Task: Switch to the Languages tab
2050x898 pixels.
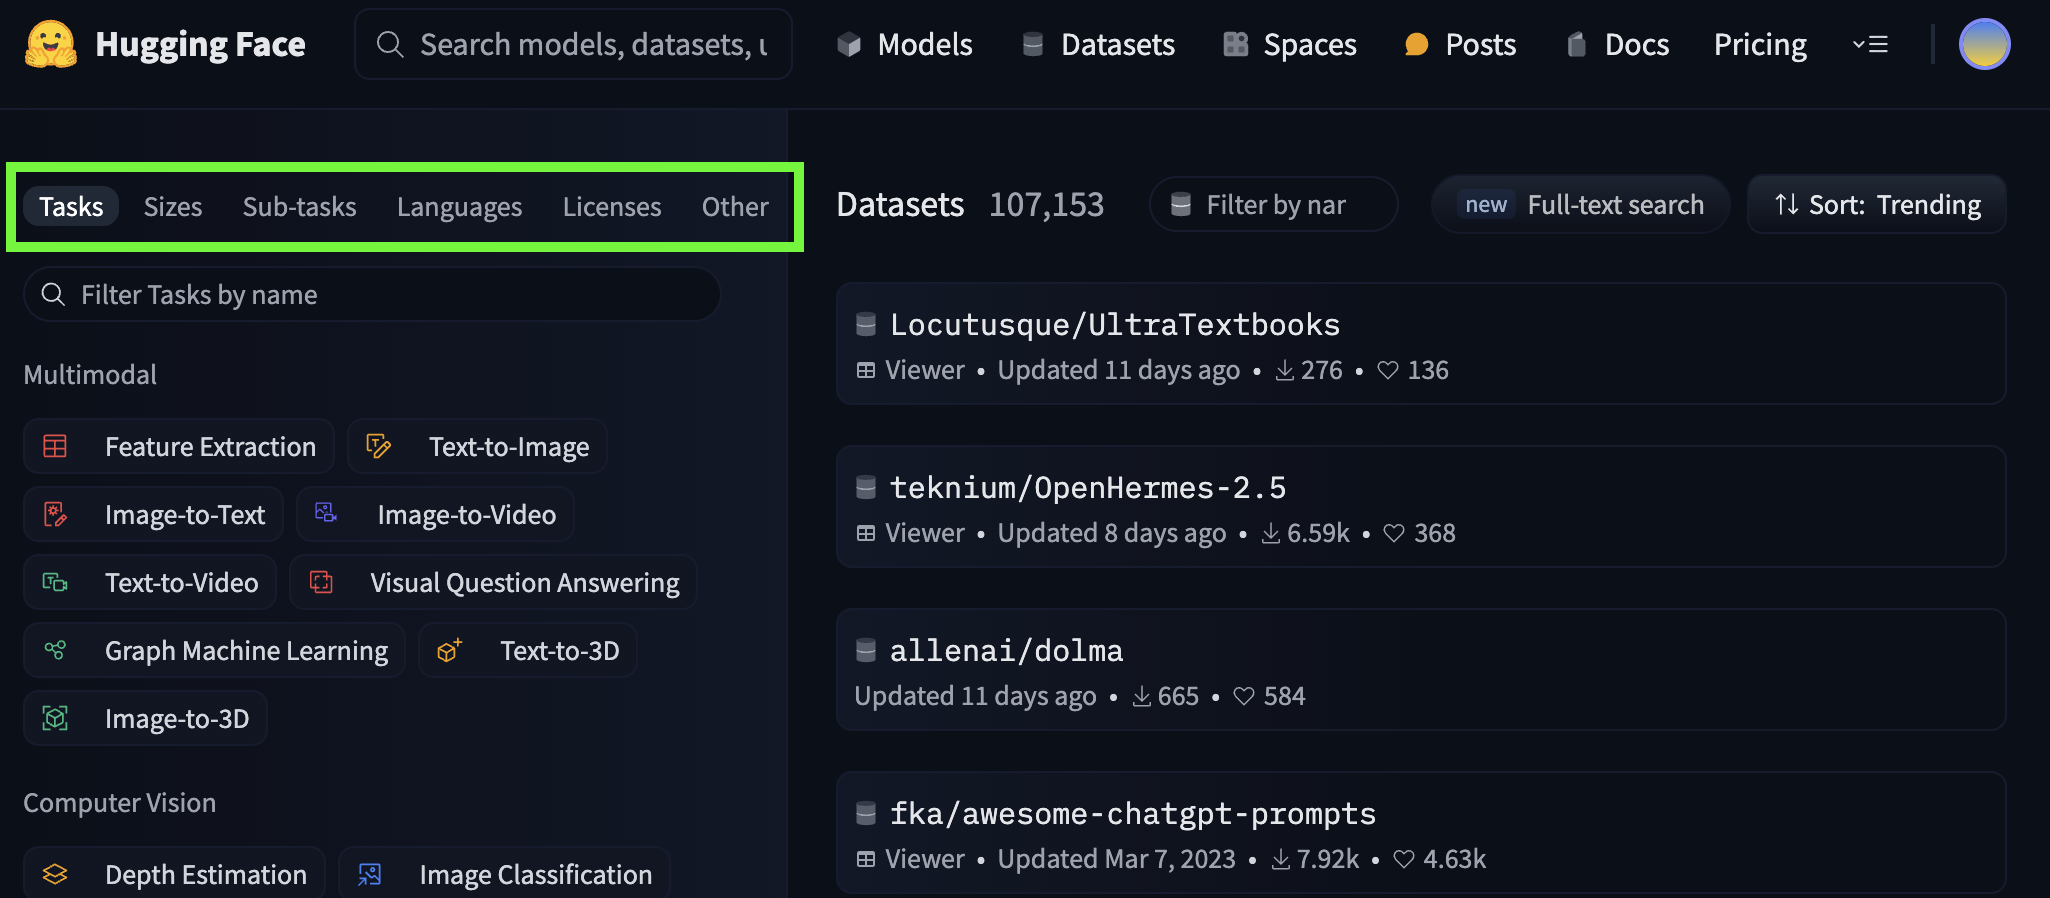Action: (459, 206)
